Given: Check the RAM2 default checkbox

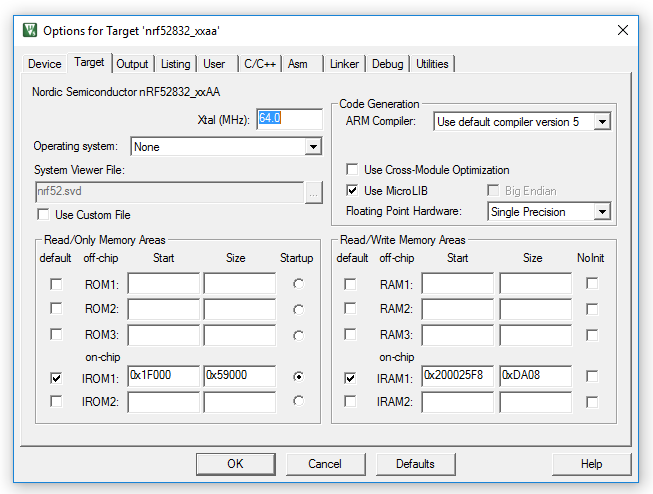Looking at the screenshot, I should [x=350, y=309].
